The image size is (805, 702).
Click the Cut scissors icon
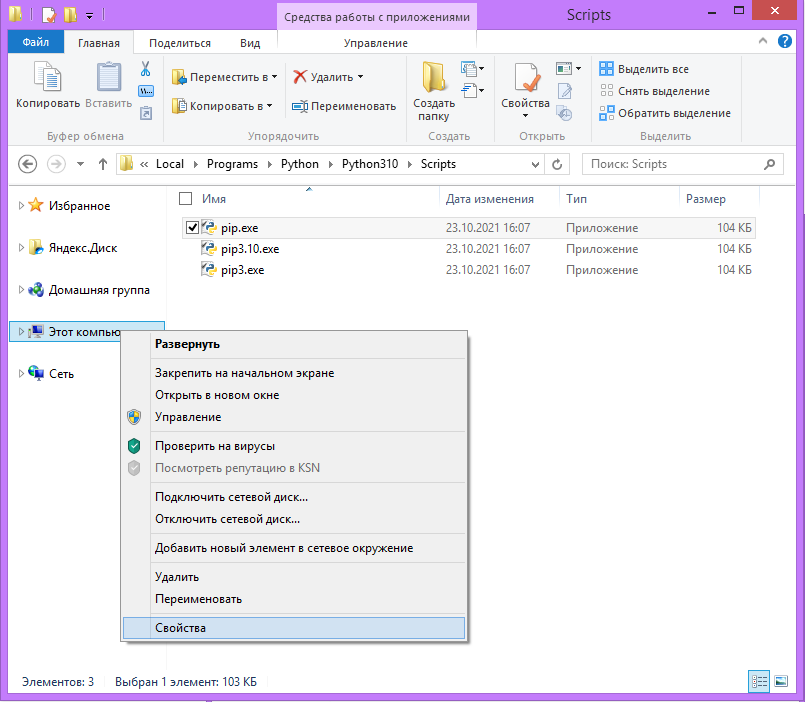pyautogui.click(x=146, y=69)
